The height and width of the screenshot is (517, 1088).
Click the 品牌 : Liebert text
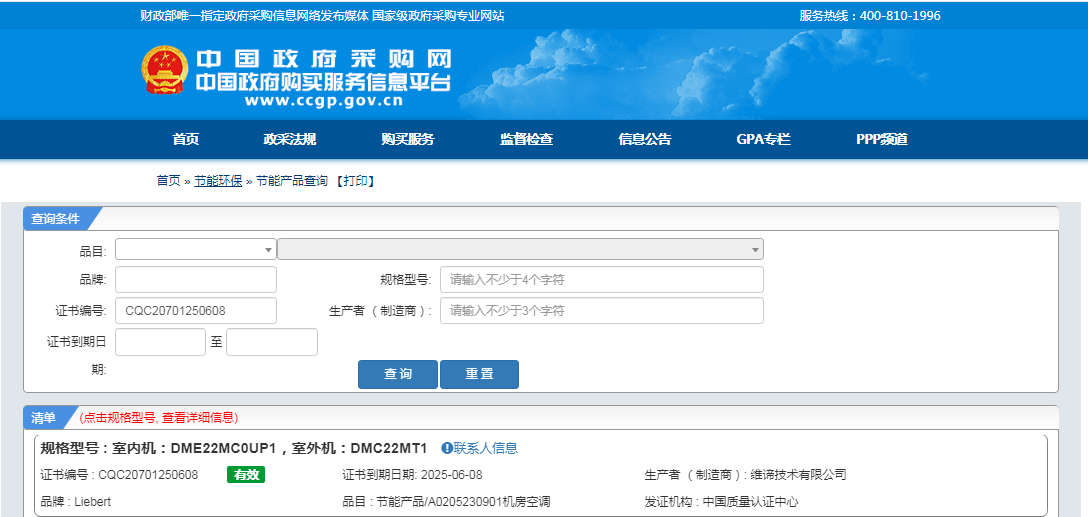tap(76, 502)
